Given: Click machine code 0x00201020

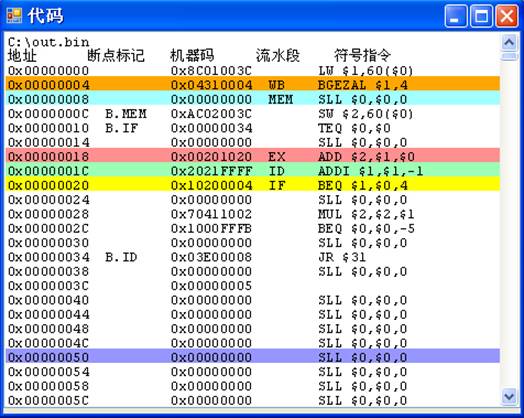Looking at the screenshot, I should coord(211,157).
